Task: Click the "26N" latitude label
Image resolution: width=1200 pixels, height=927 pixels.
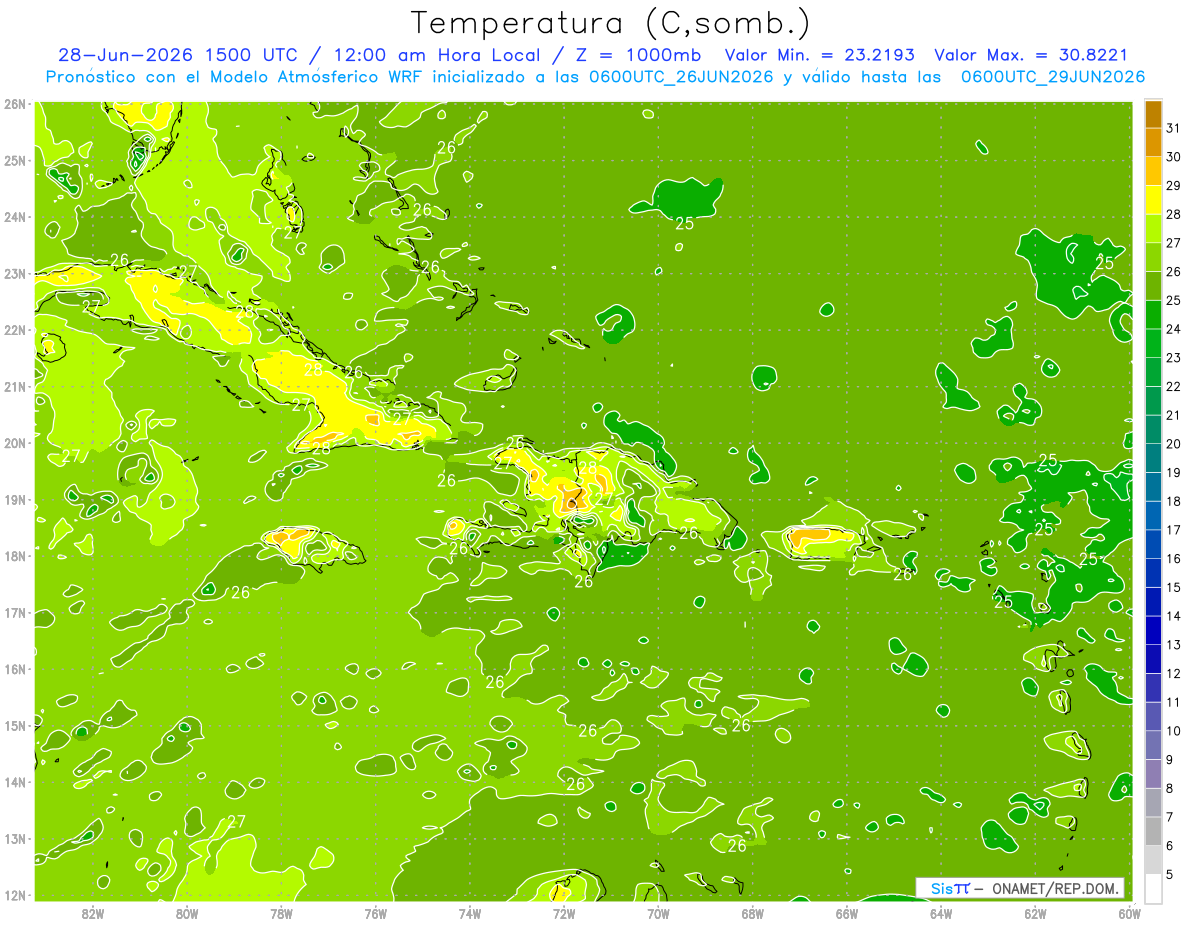Action: (15, 104)
